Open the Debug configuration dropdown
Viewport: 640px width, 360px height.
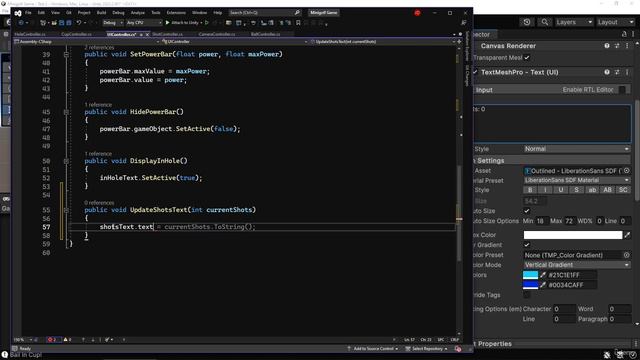click(113, 23)
